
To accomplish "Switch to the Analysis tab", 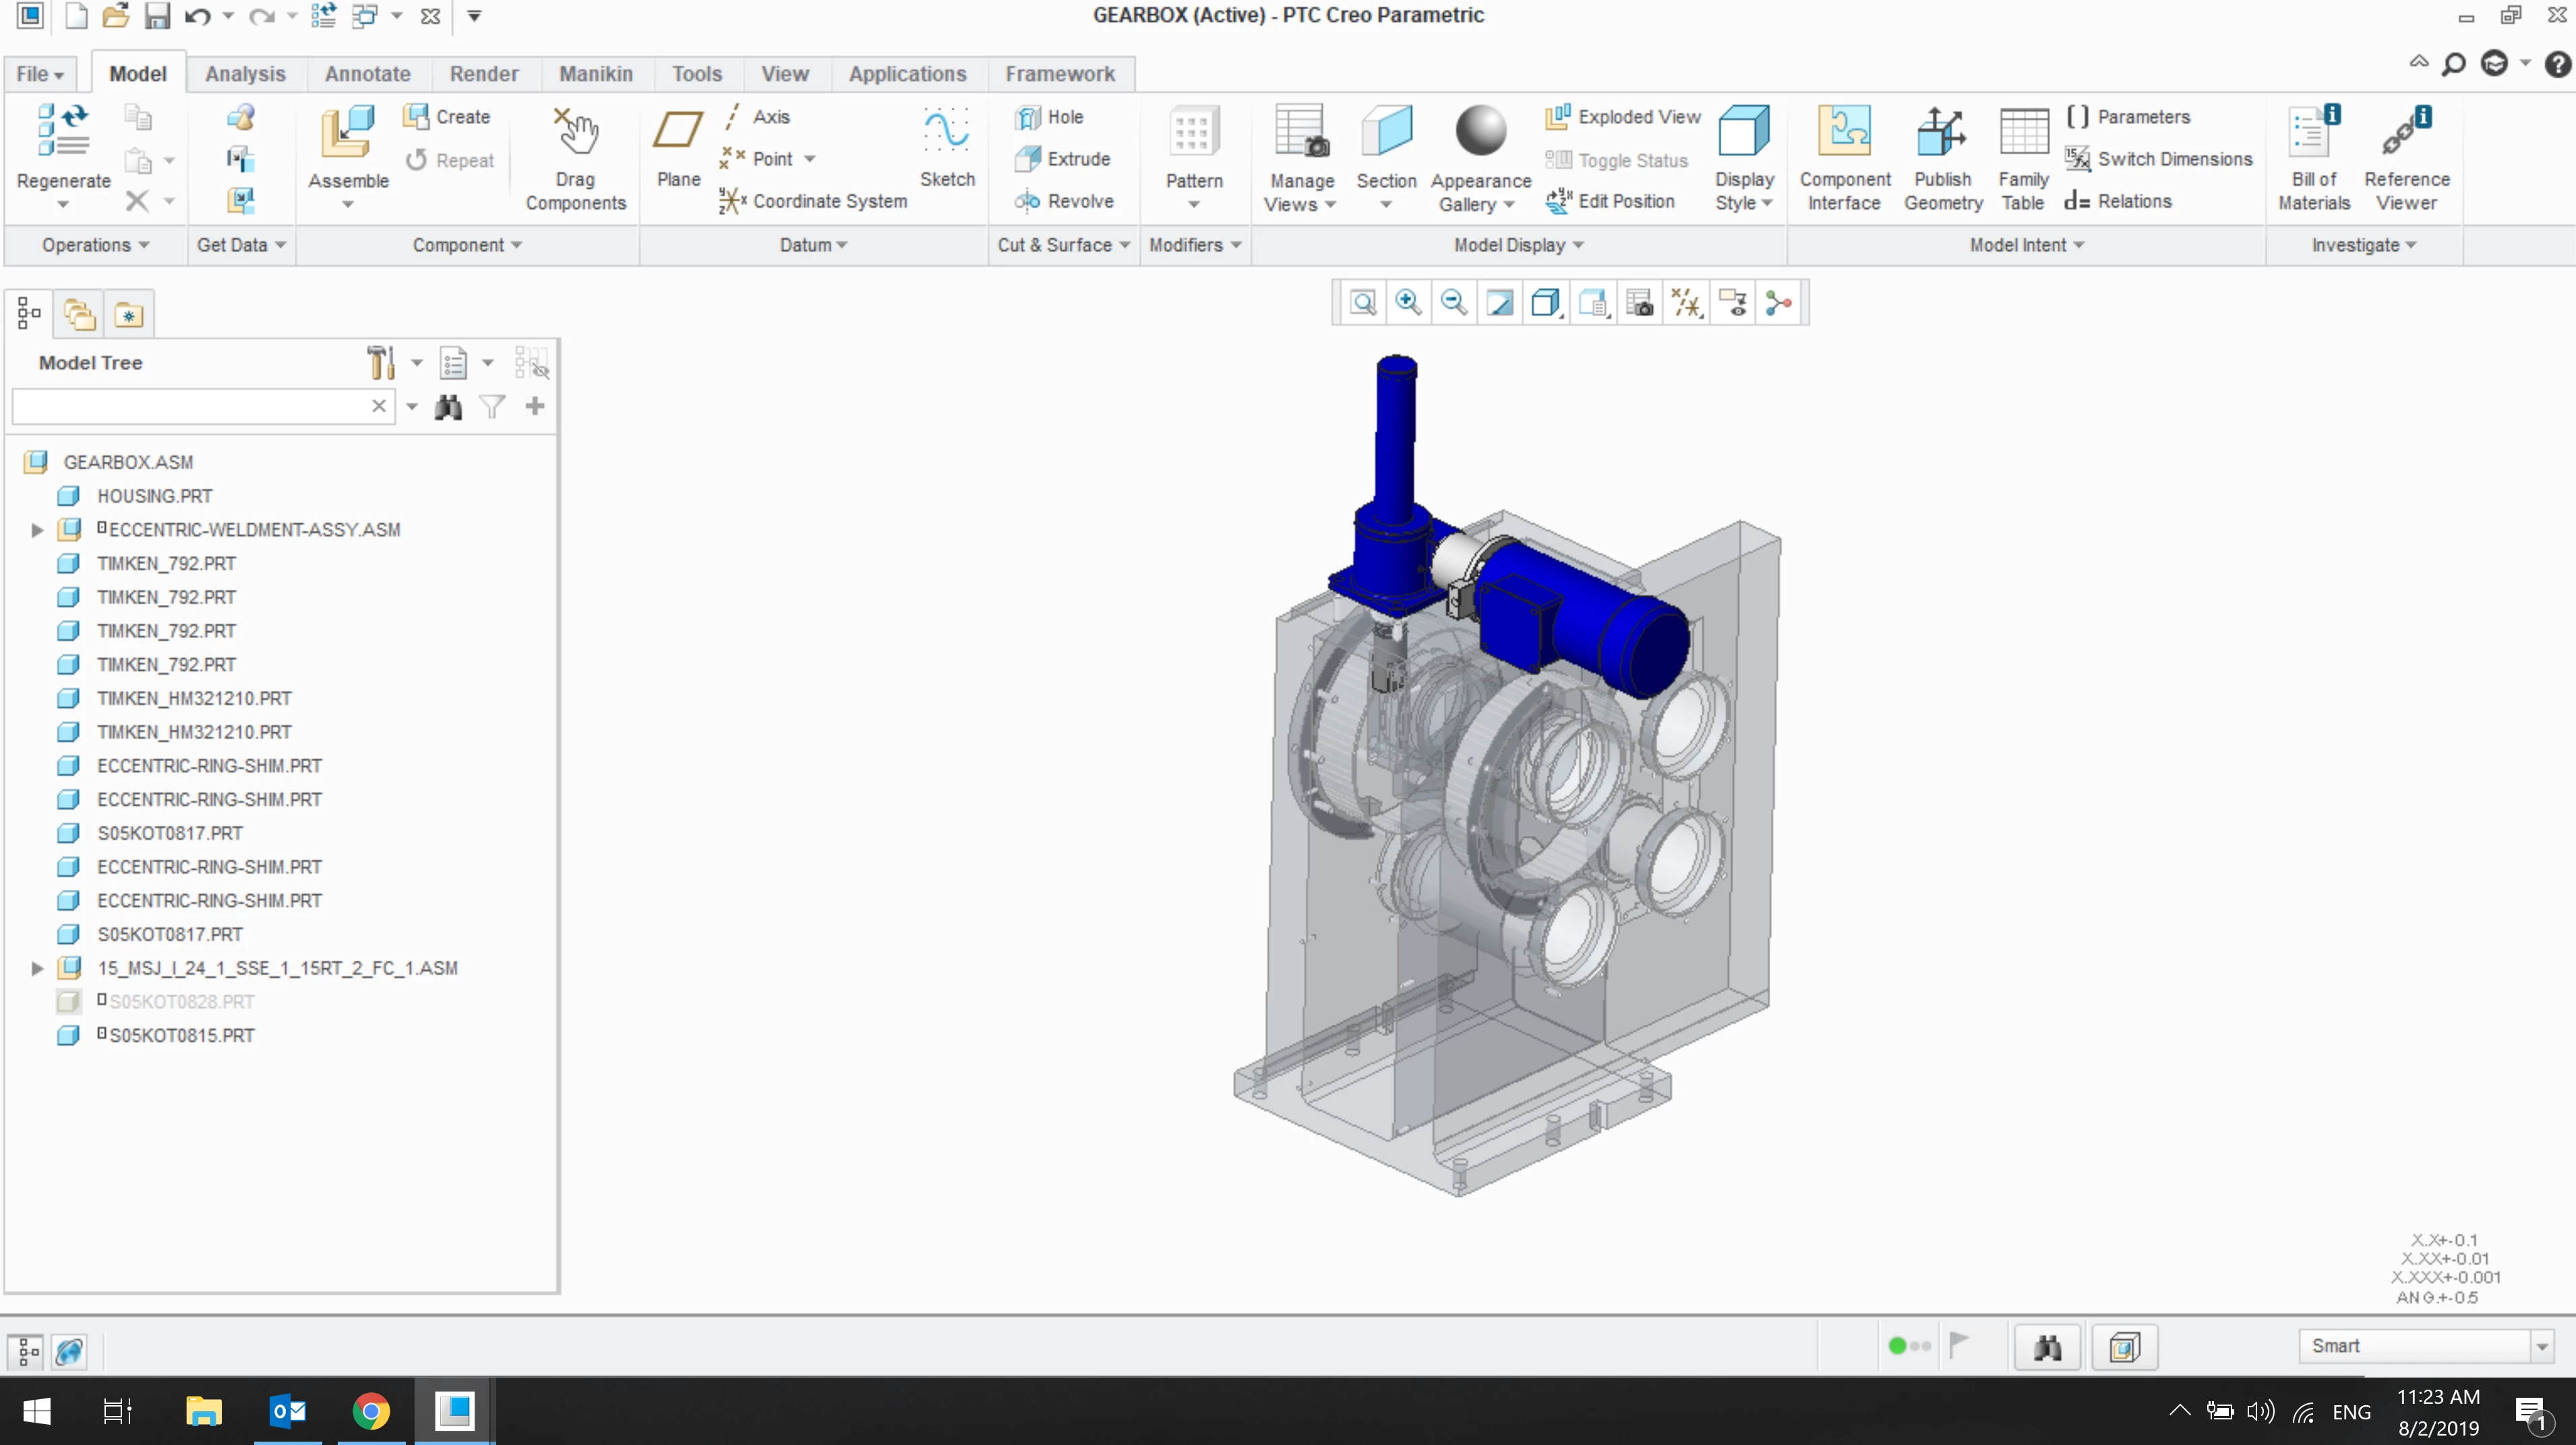I will point(245,74).
